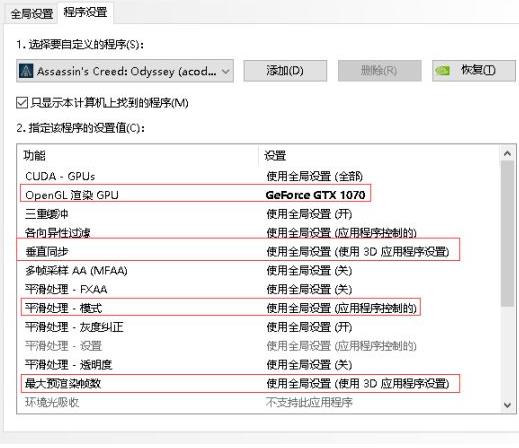Select the 最大预渲染帧数 row
519x448 pixels.
coord(258,384)
